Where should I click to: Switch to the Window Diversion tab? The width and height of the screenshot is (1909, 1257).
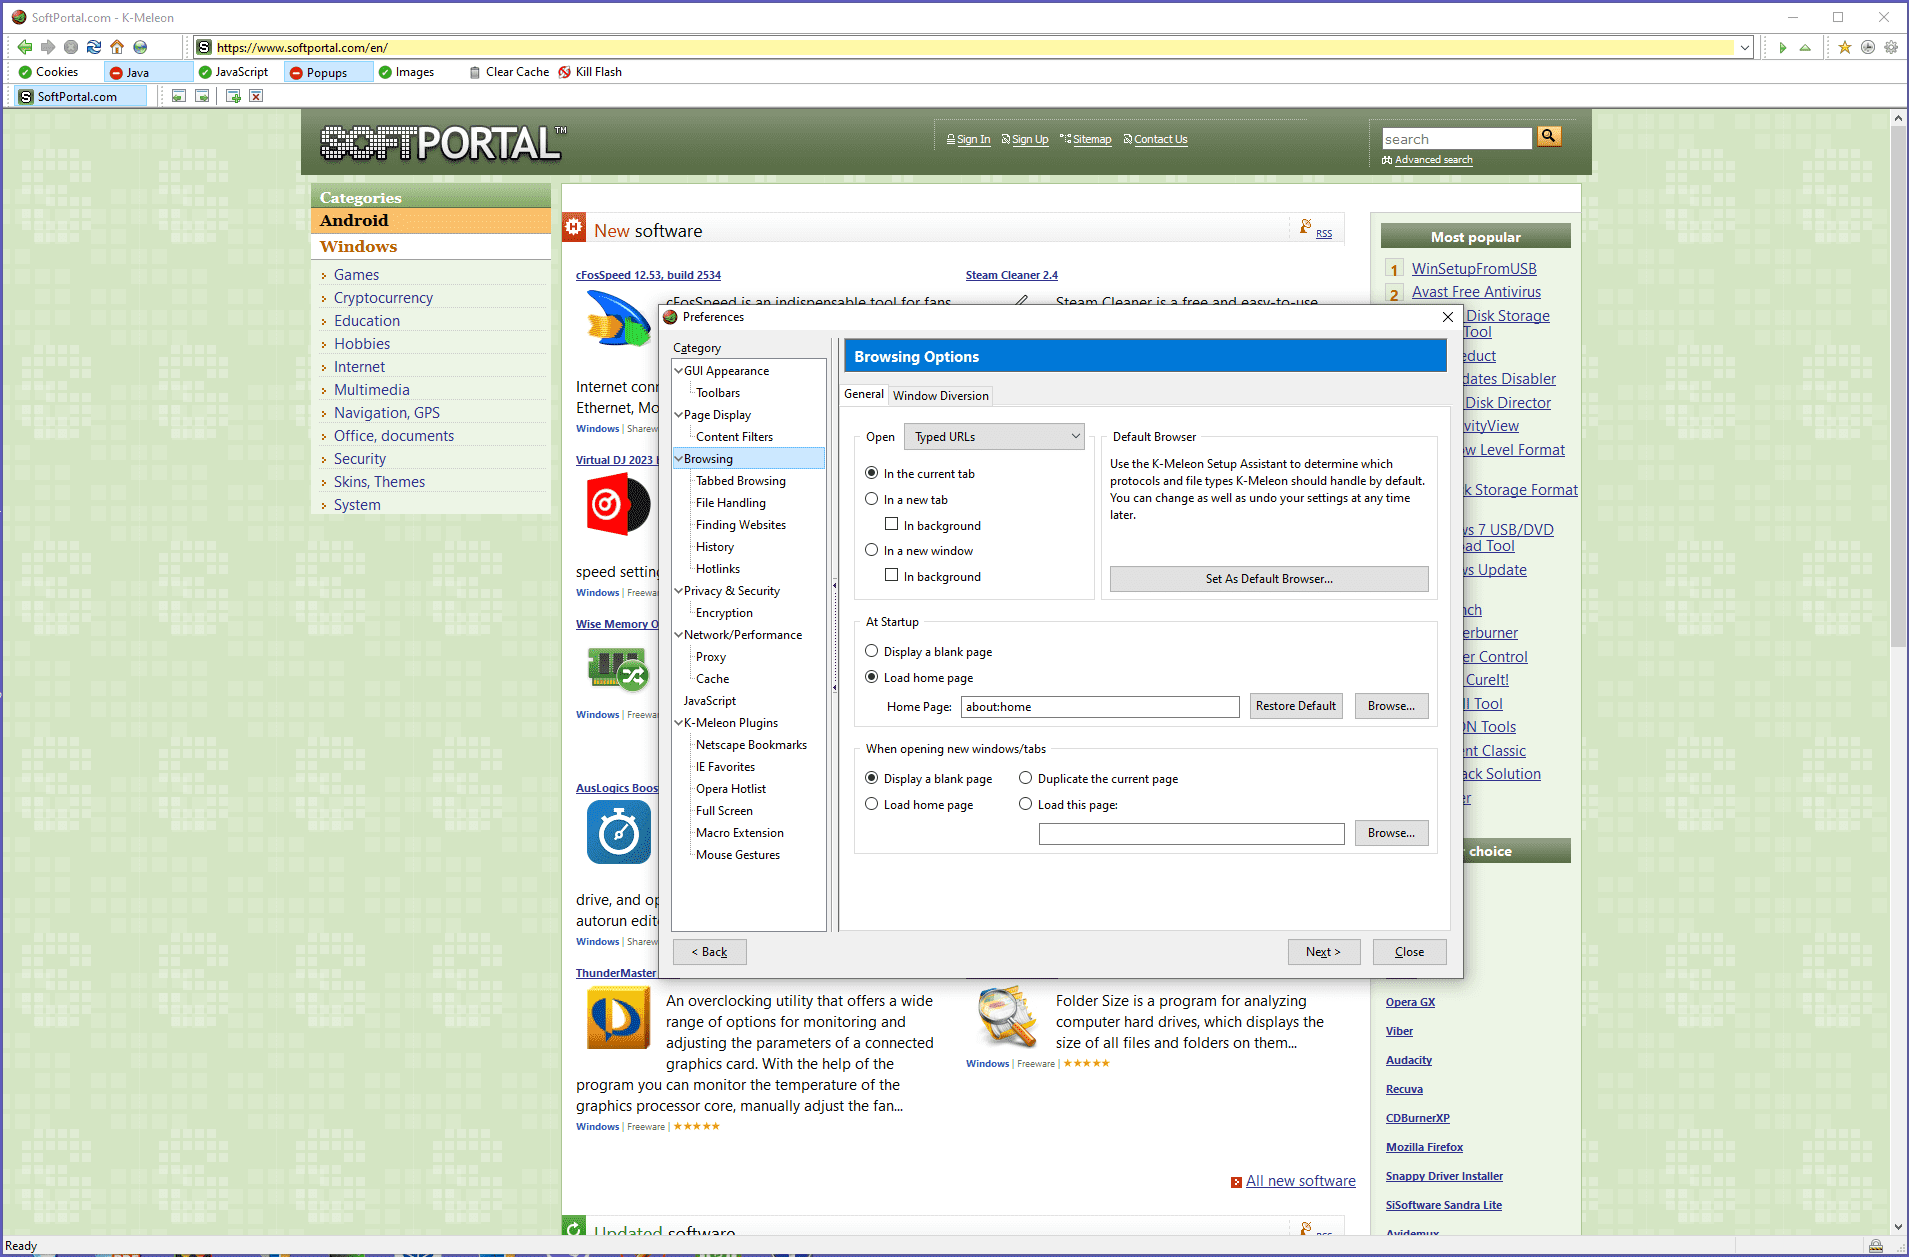pyautogui.click(x=941, y=396)
